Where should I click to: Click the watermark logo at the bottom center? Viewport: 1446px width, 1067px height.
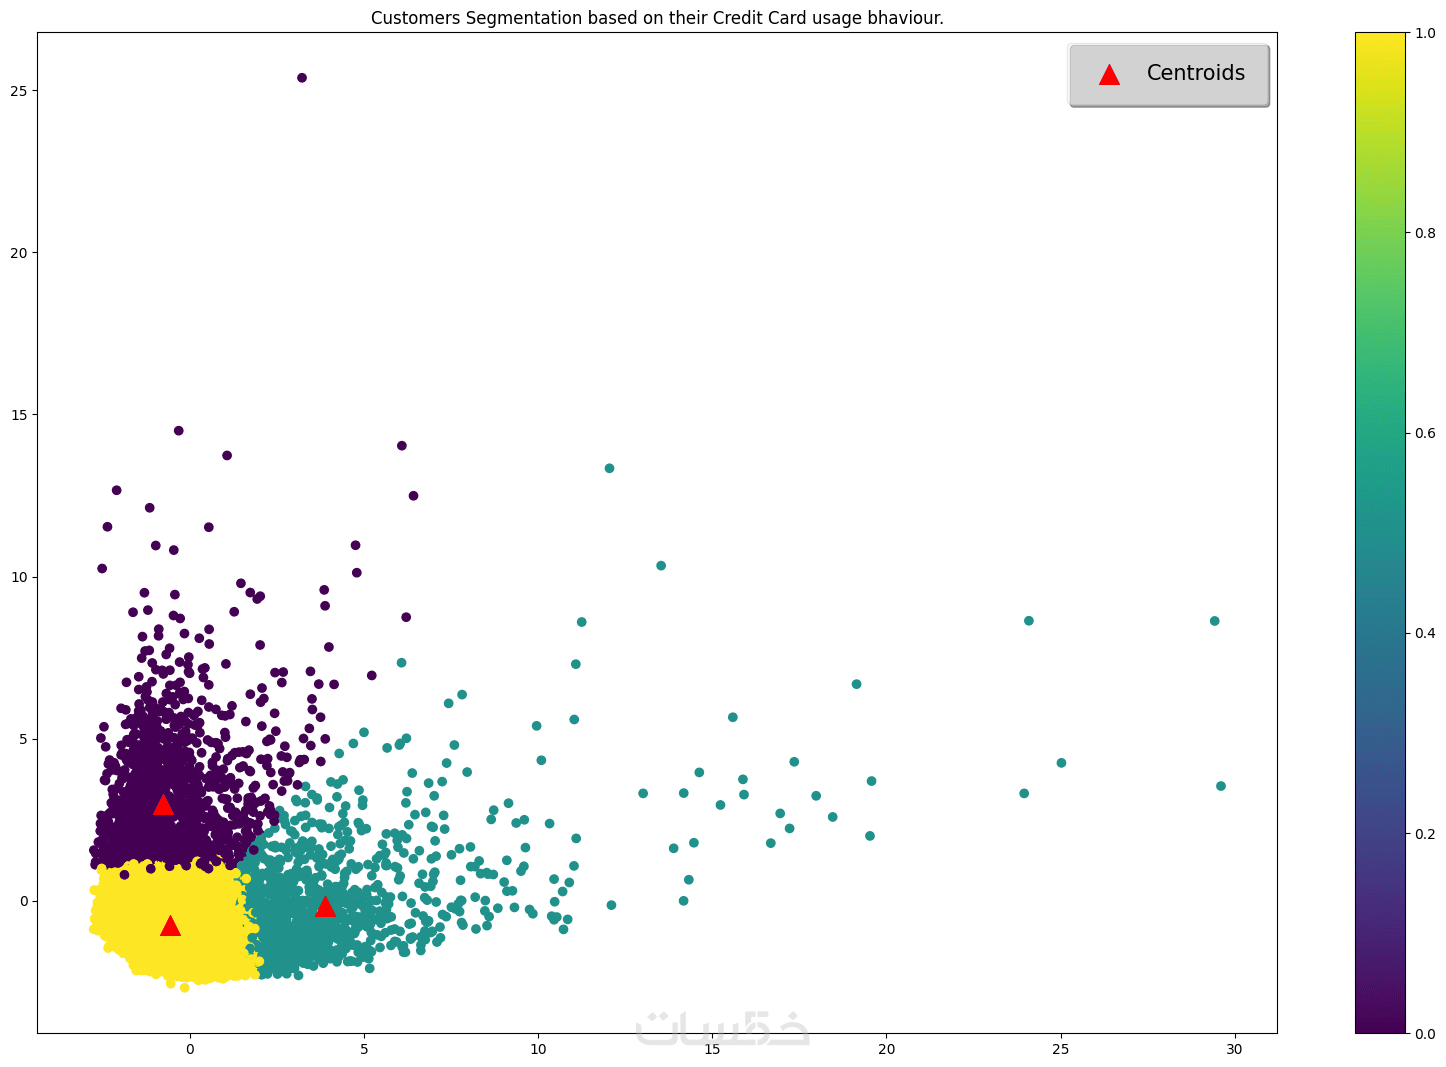pyautogui.click(x=723, y=1029)
